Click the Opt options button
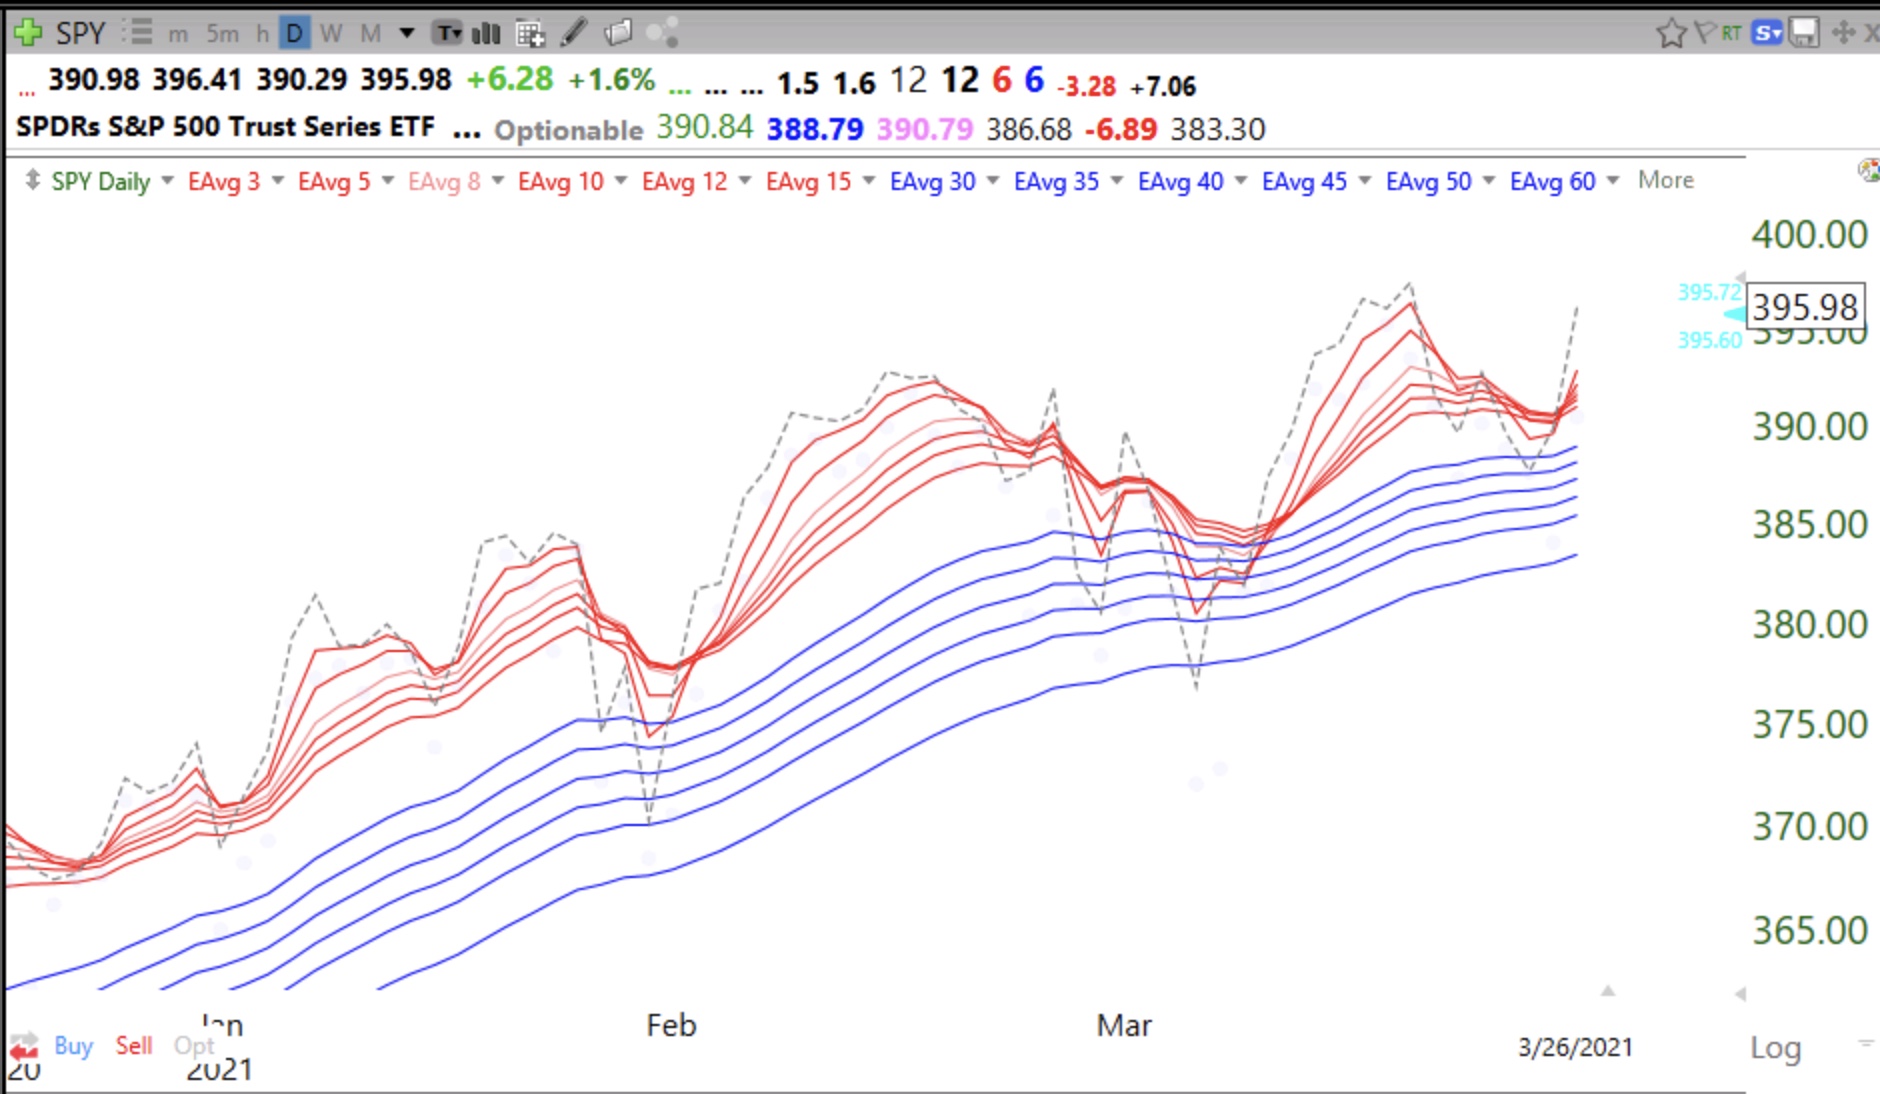This screenshot has height=1094, width=1880. [194, 1046]
